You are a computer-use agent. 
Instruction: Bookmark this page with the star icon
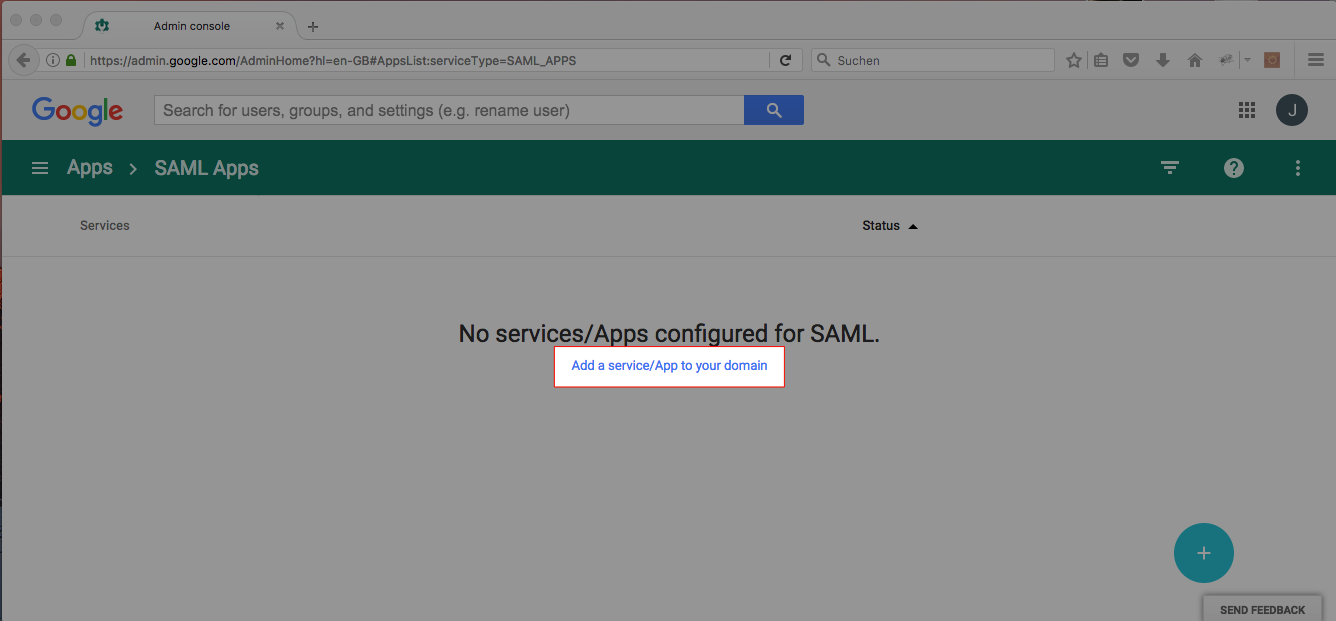[x=1074, y=60]
